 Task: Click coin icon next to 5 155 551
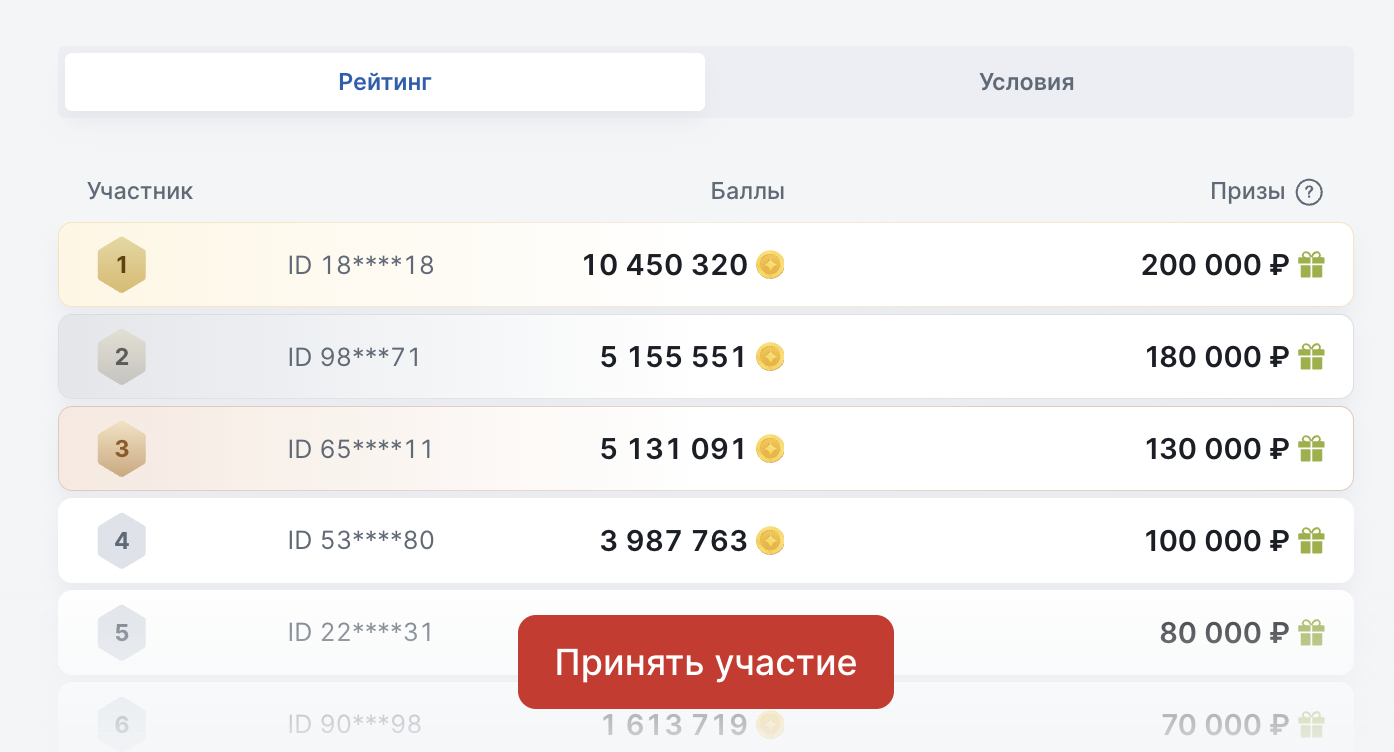tap(770, 357)
